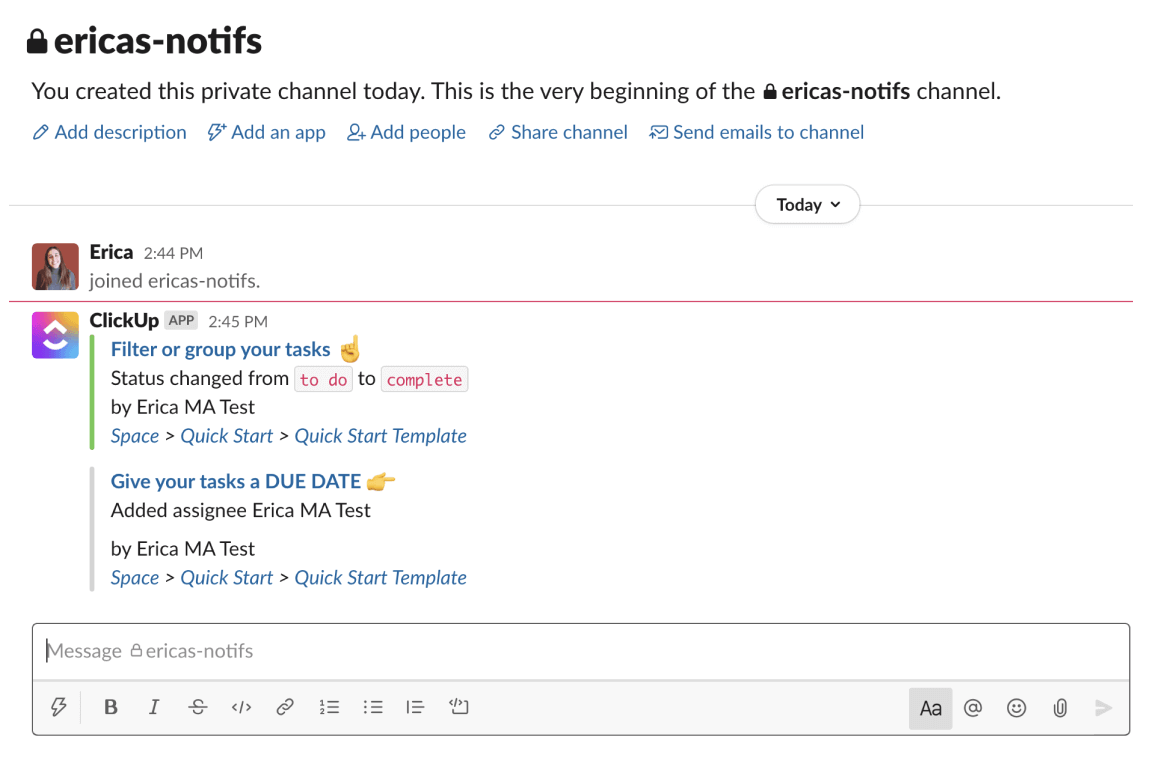
Task: Open Filter or group your tasks
Action: (x=221, y=349)
